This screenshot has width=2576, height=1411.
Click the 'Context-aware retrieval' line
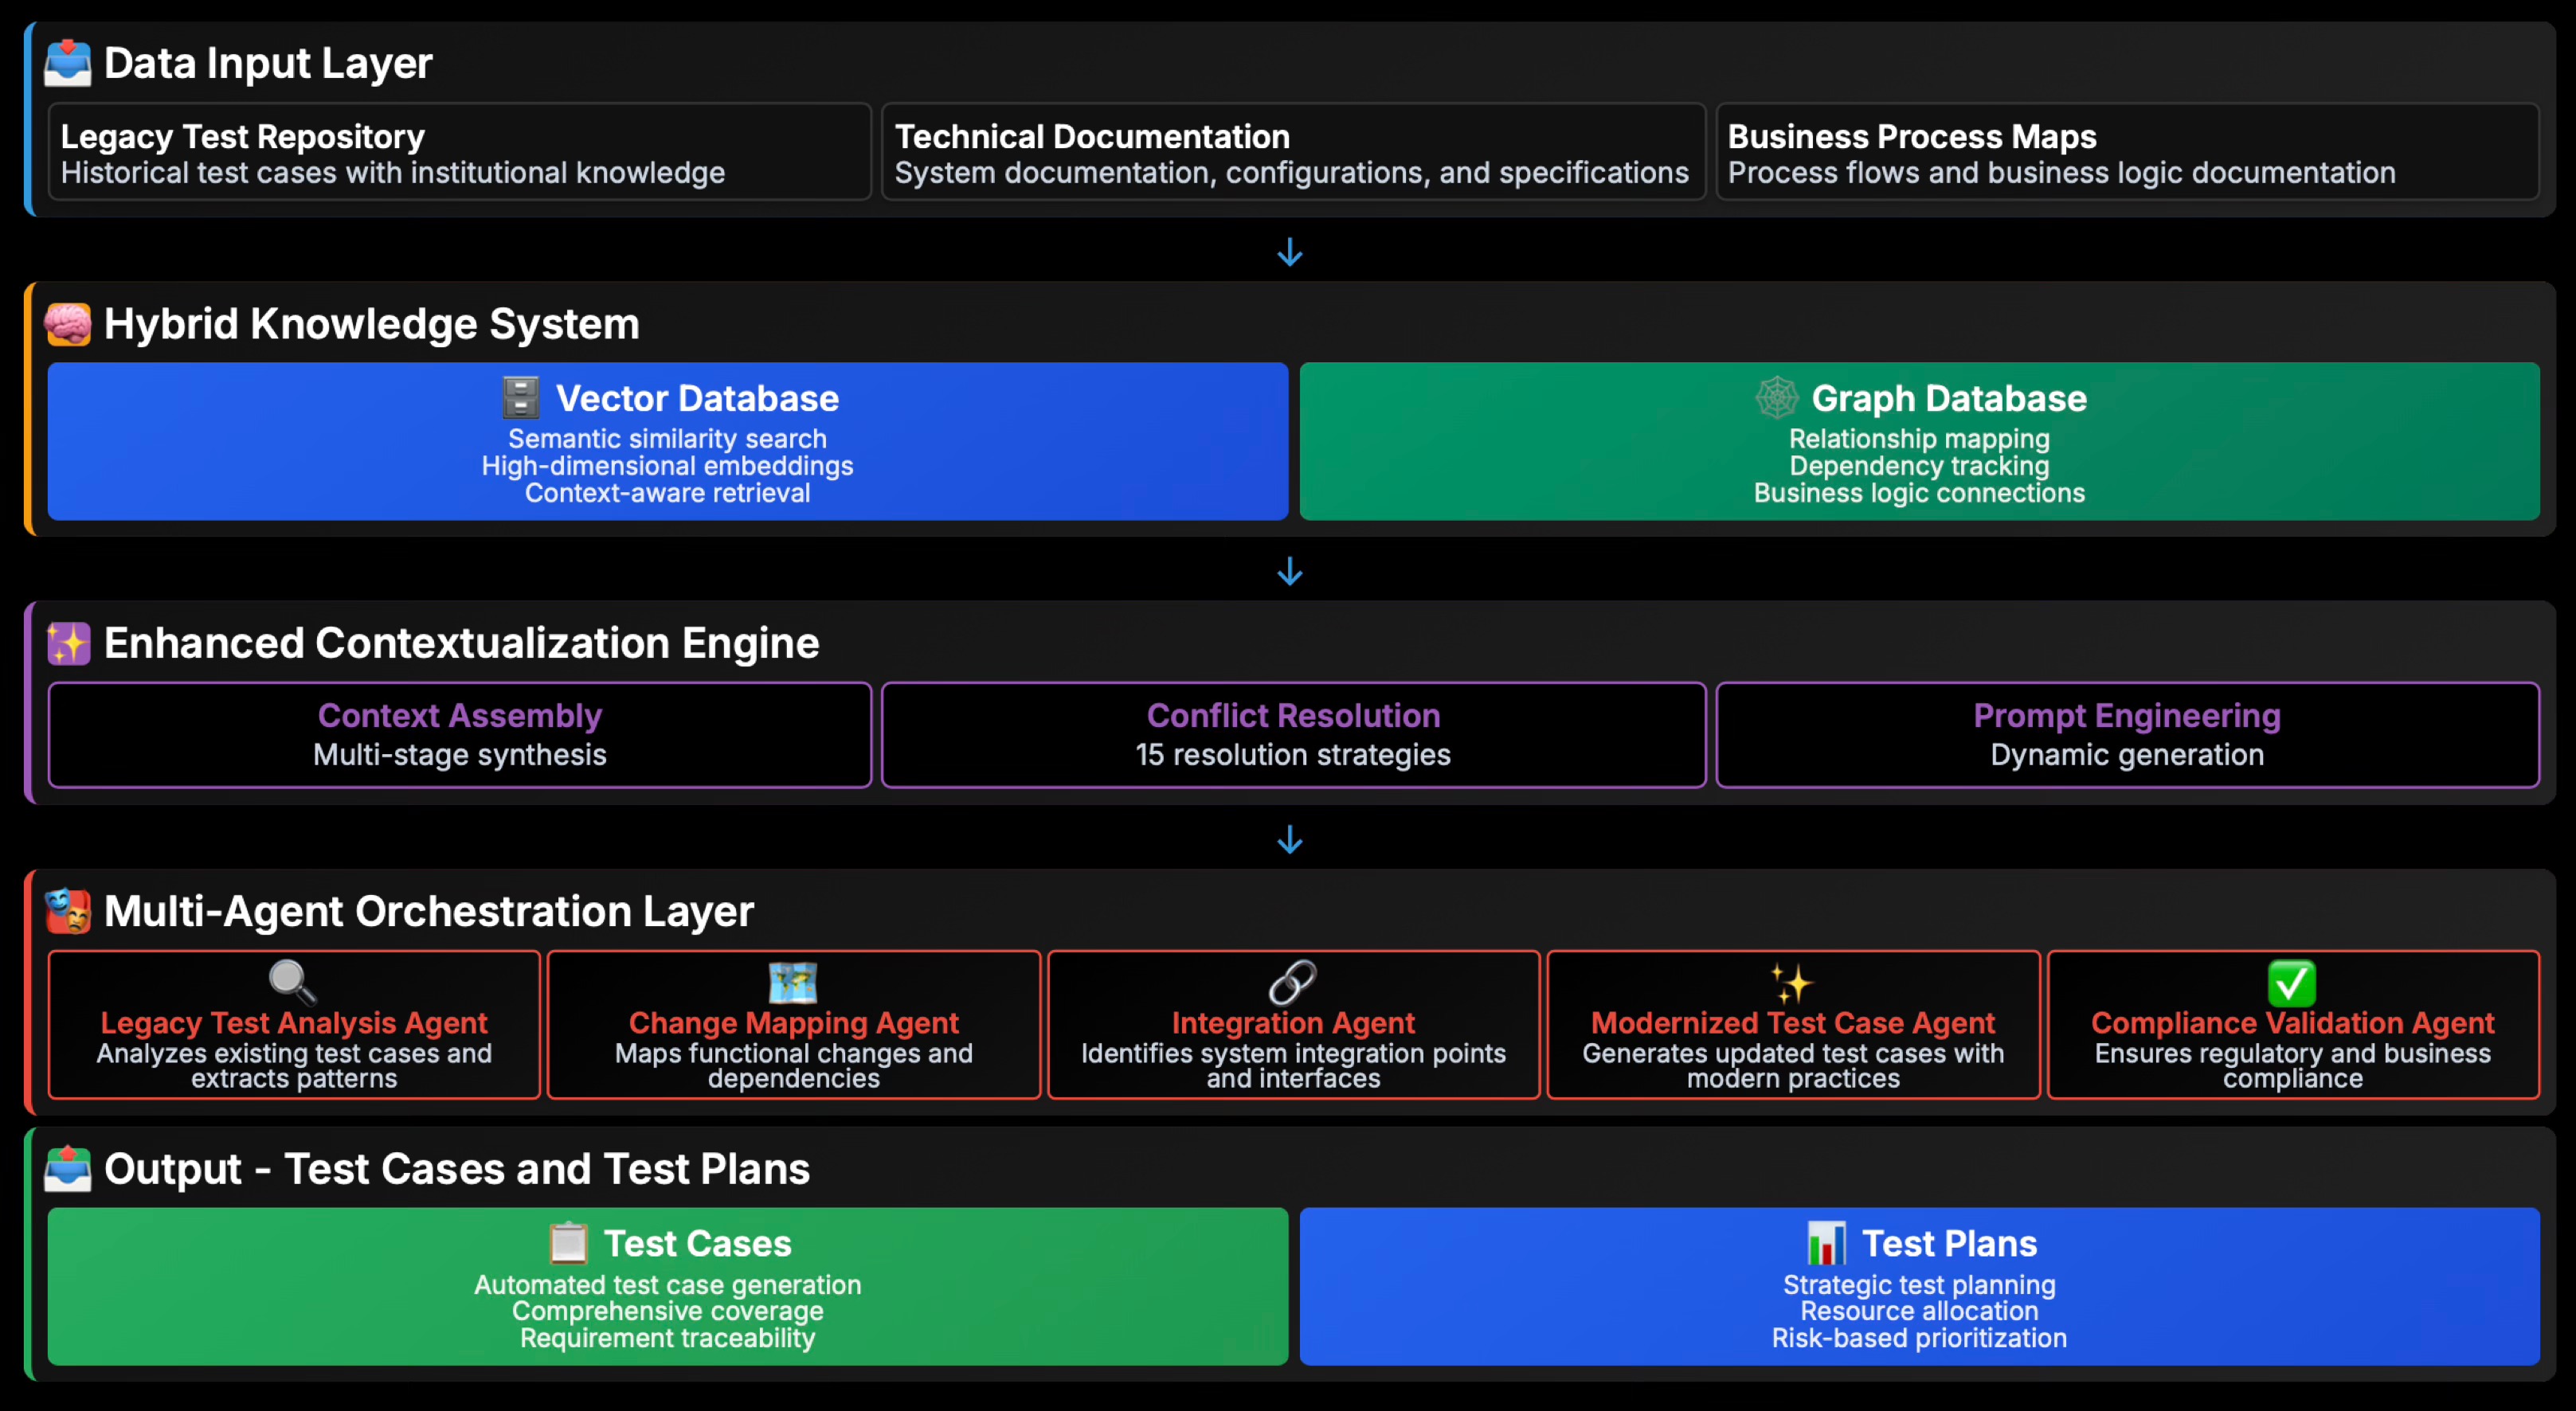[x=667, y=493]
